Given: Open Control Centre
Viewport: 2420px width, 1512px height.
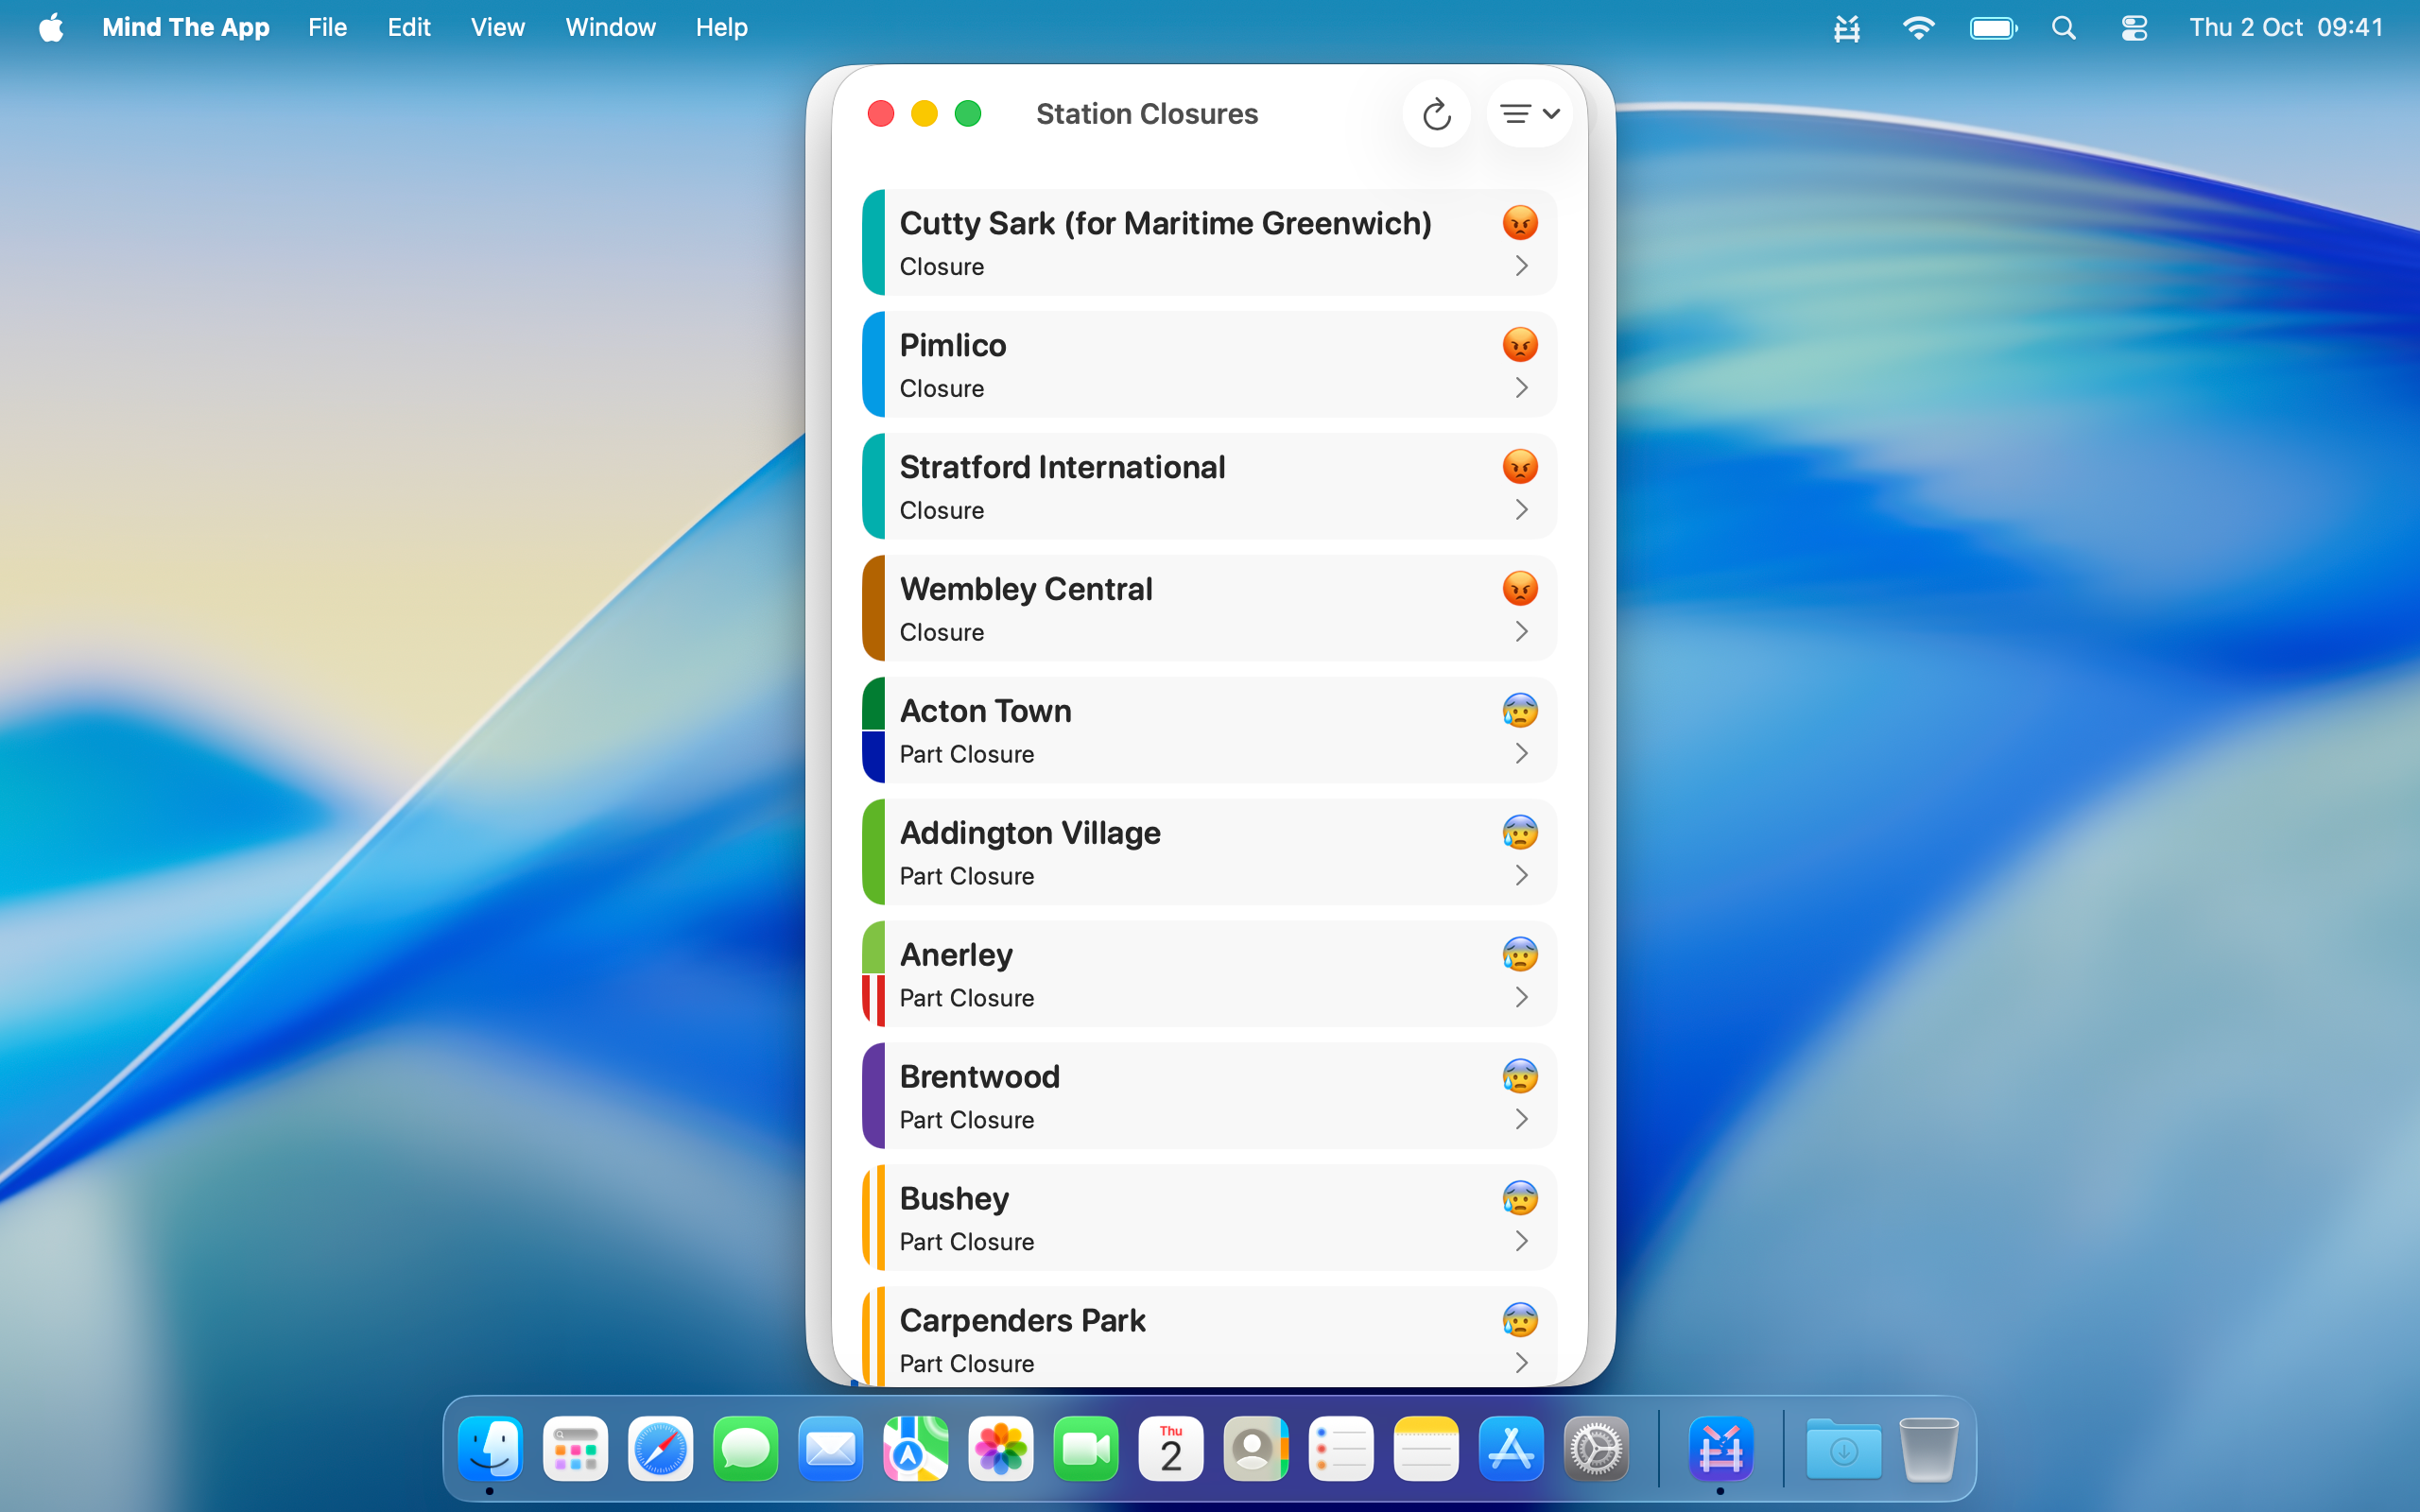Looking at the screenshot, I should click(x=2134, y=28).
